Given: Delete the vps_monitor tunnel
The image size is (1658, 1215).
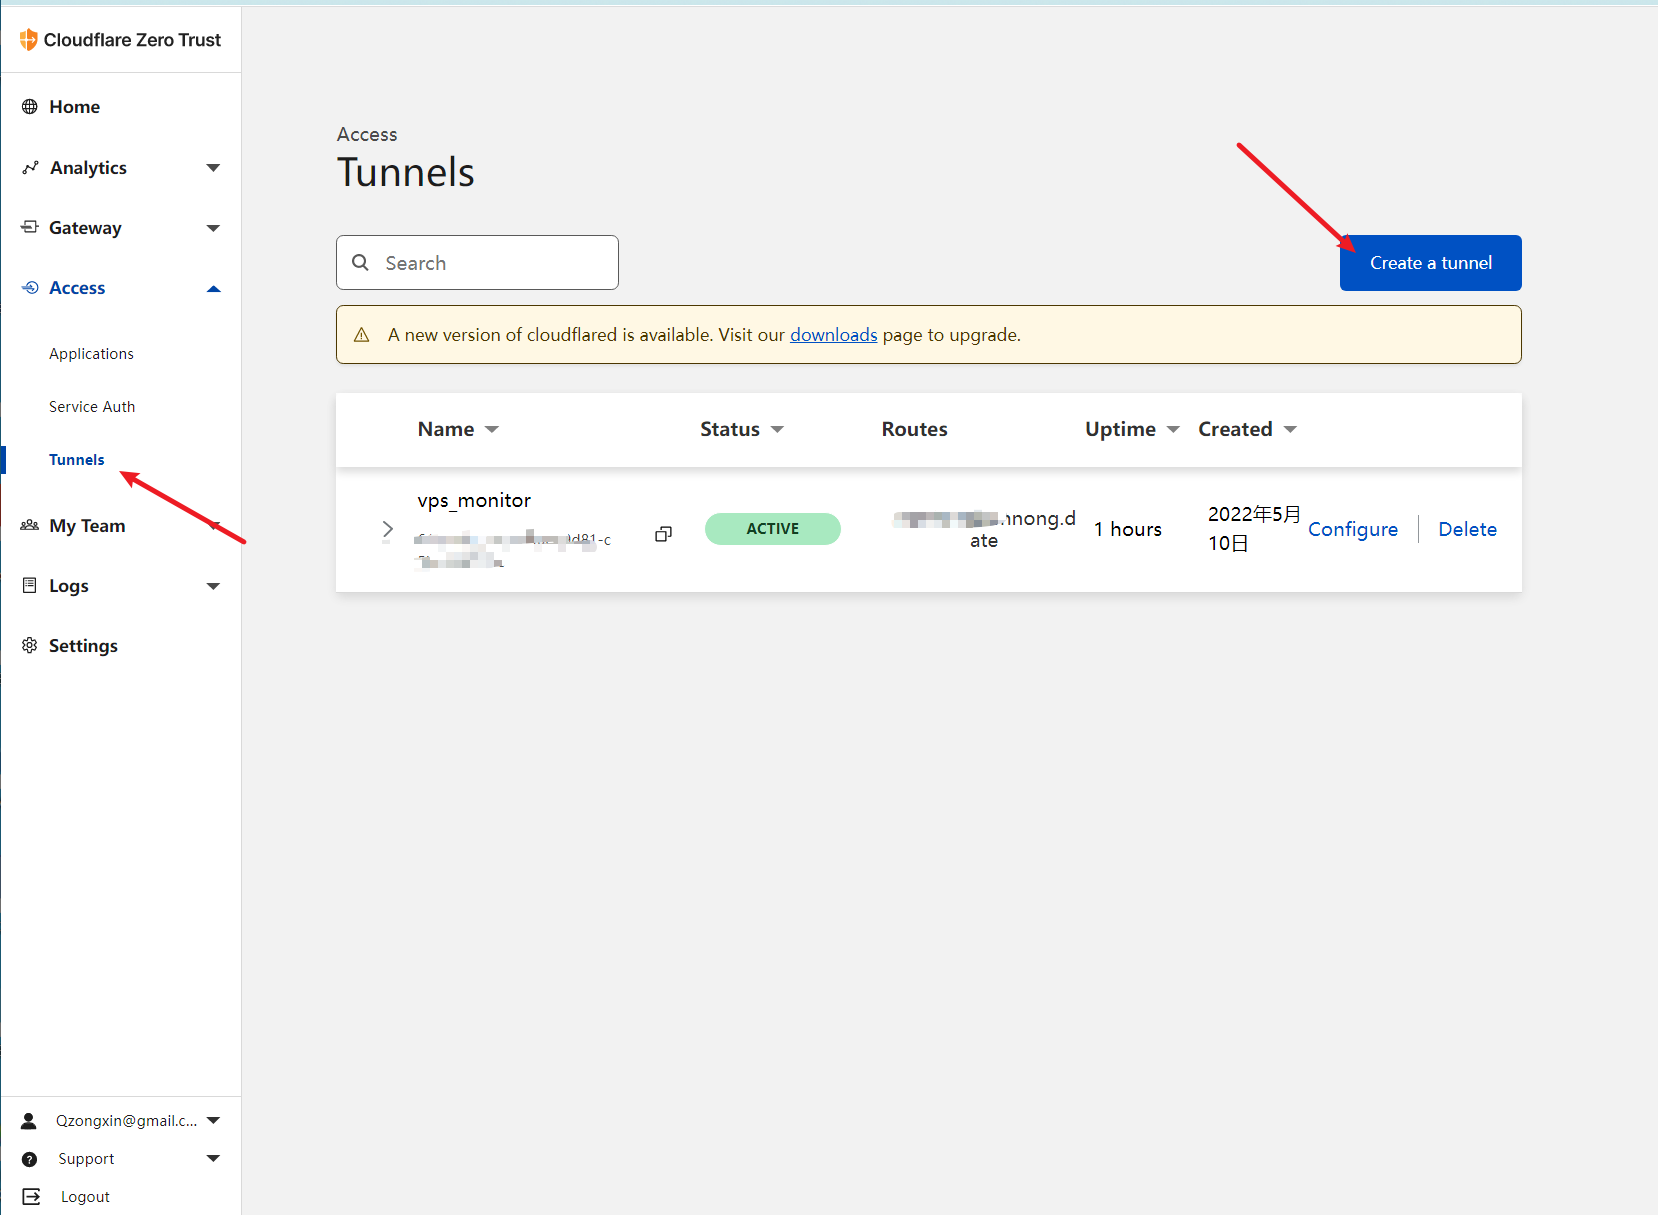Looking at the screenshot, I should [x=1467, y=529].
